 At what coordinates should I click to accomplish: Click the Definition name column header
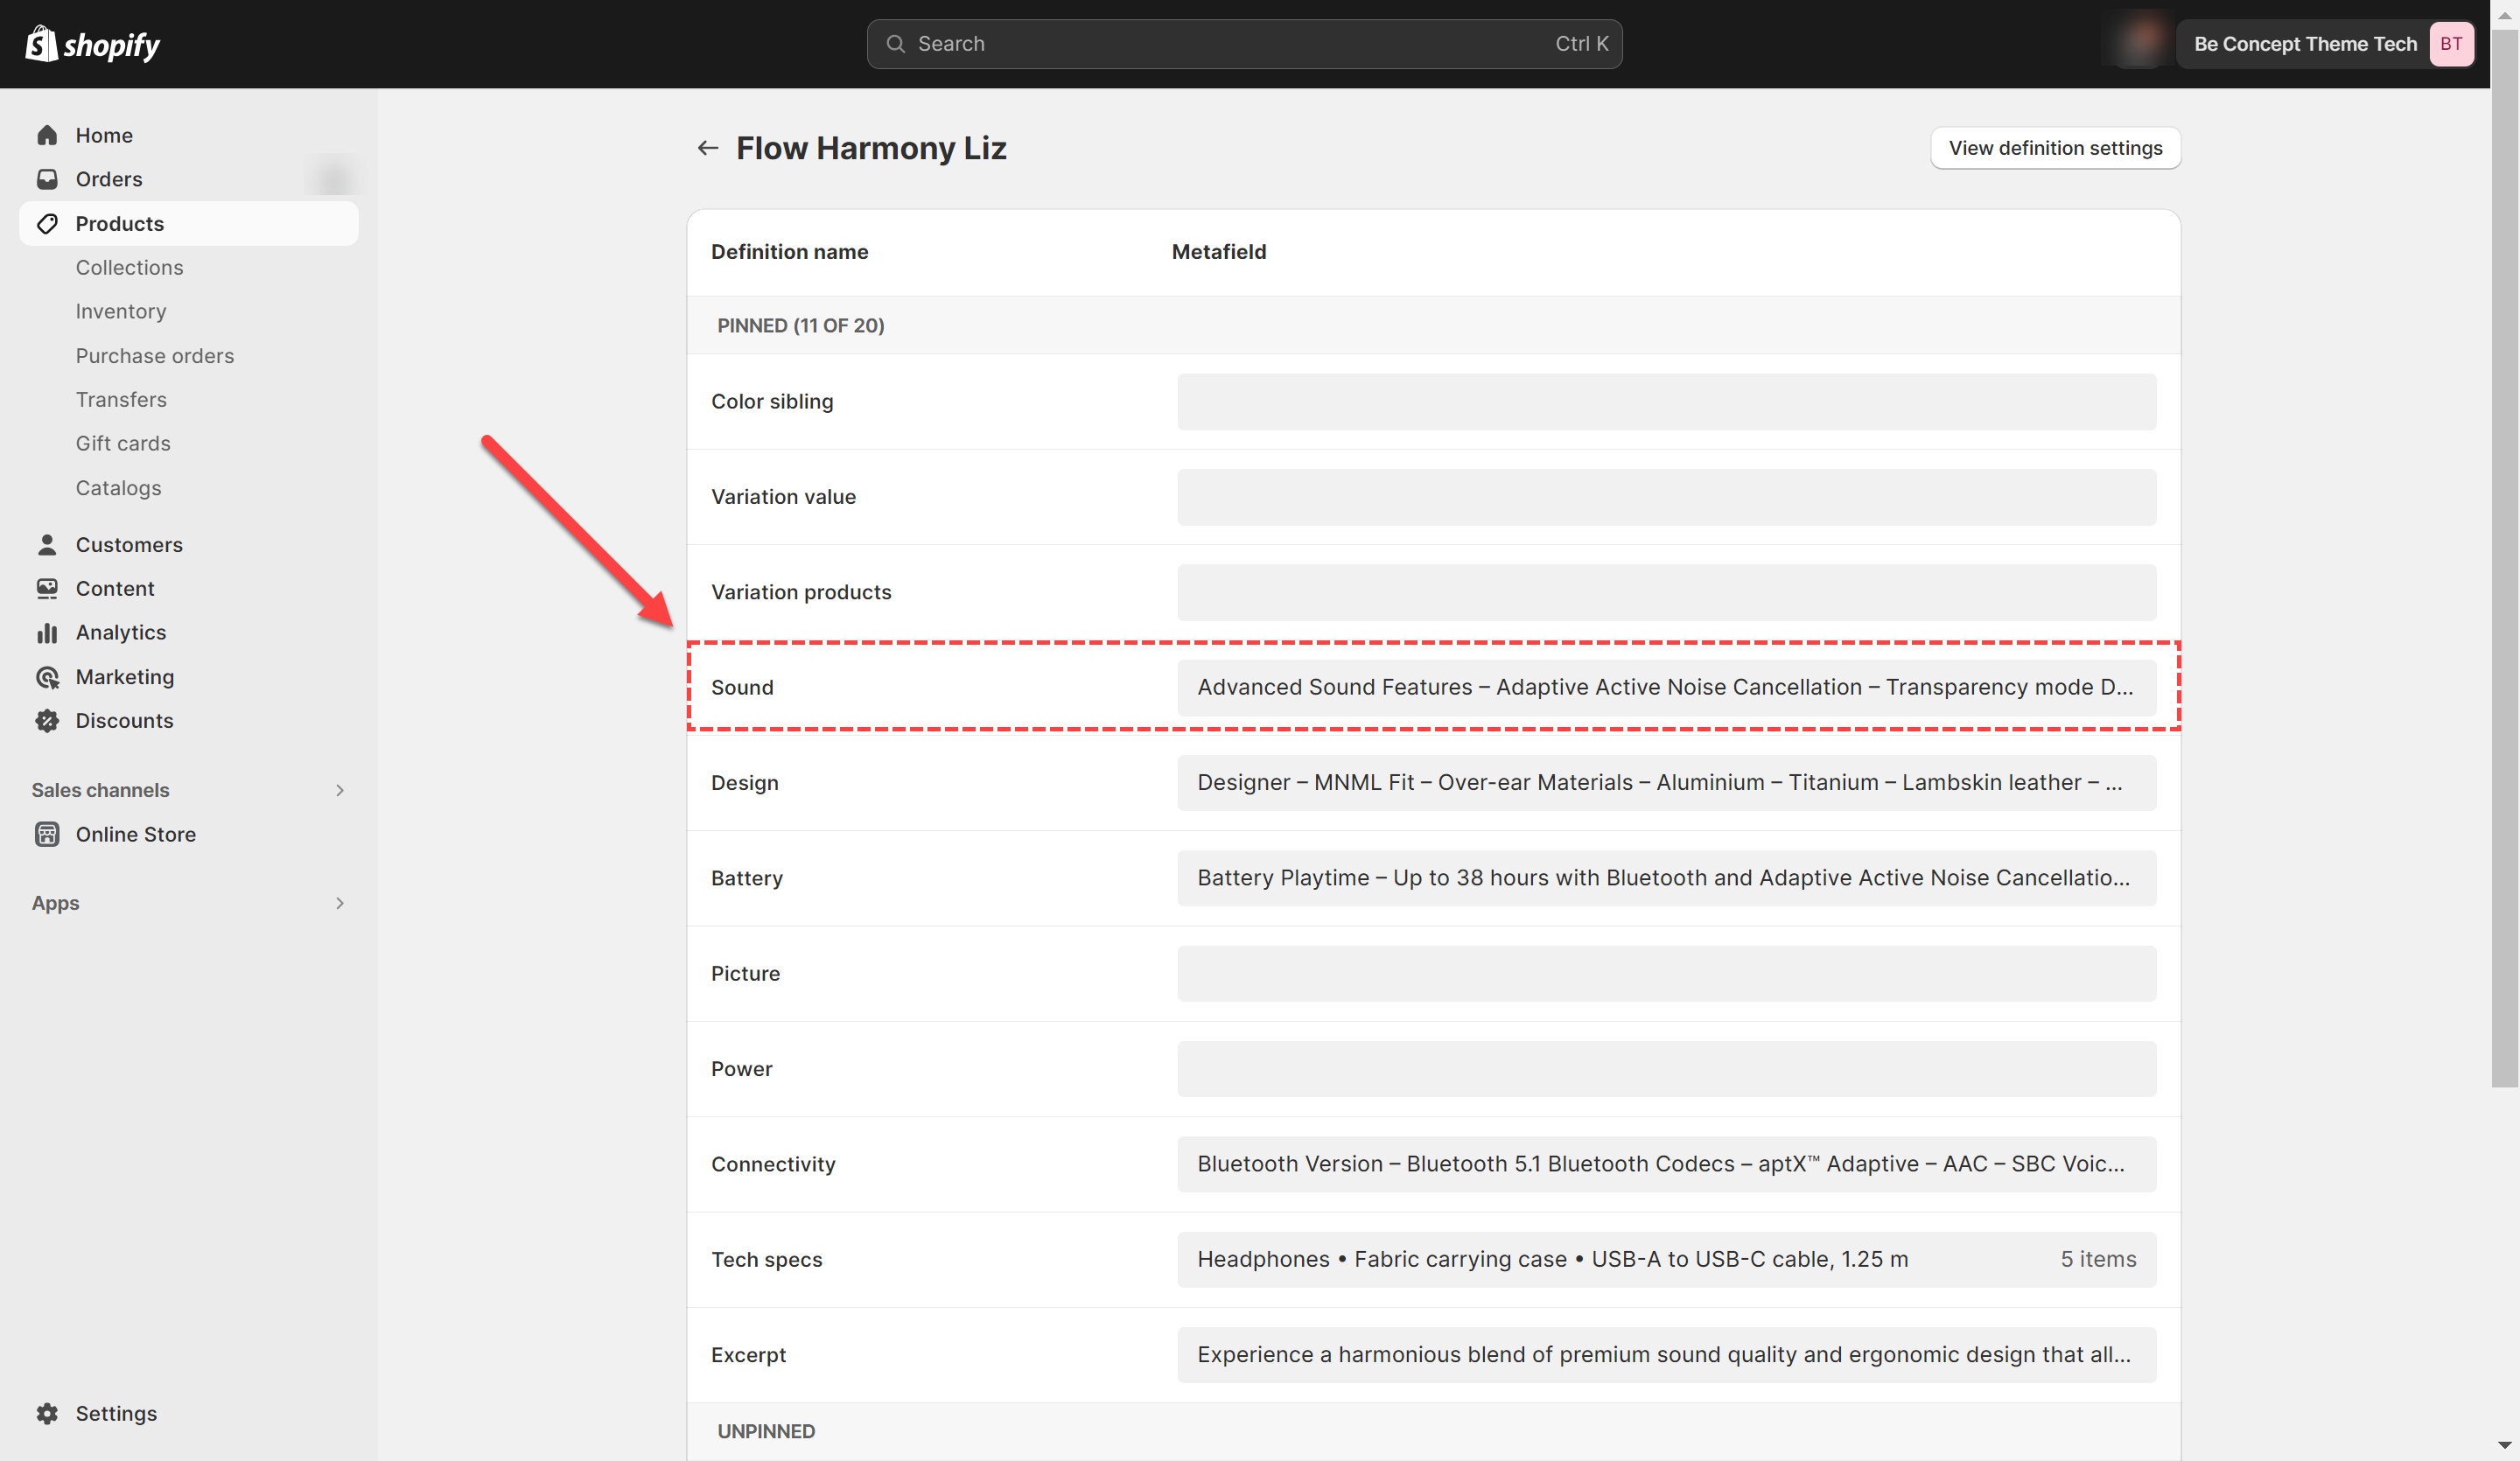(790, 252)
